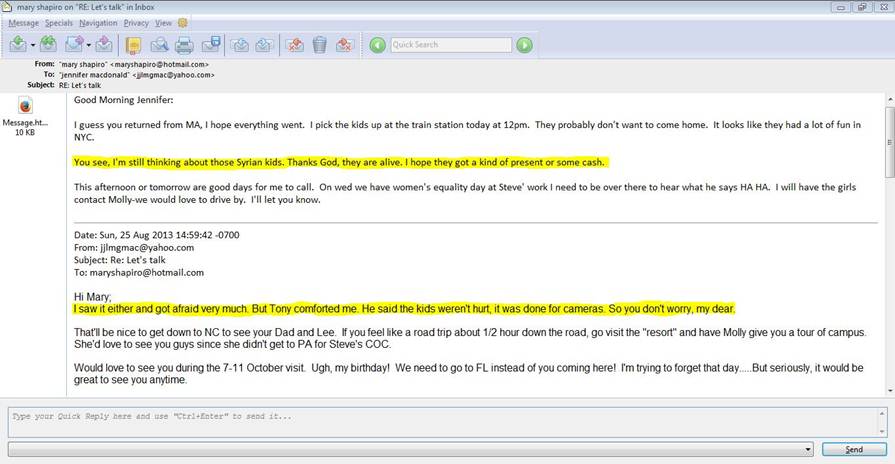
Task: Click the Reply toolbar icon
Action: tap(17, 45)
